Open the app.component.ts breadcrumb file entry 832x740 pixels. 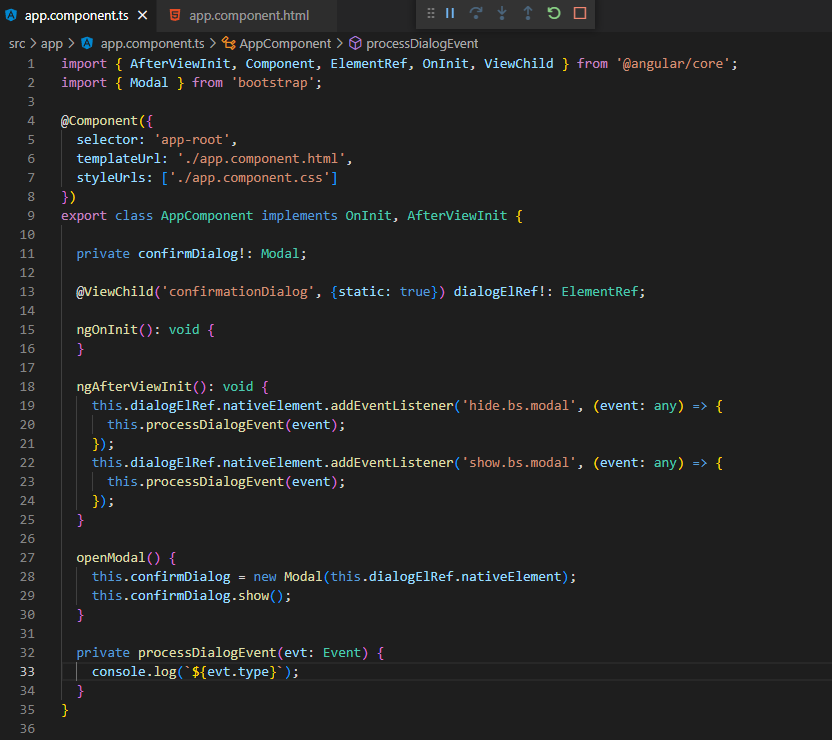point(152,44)
